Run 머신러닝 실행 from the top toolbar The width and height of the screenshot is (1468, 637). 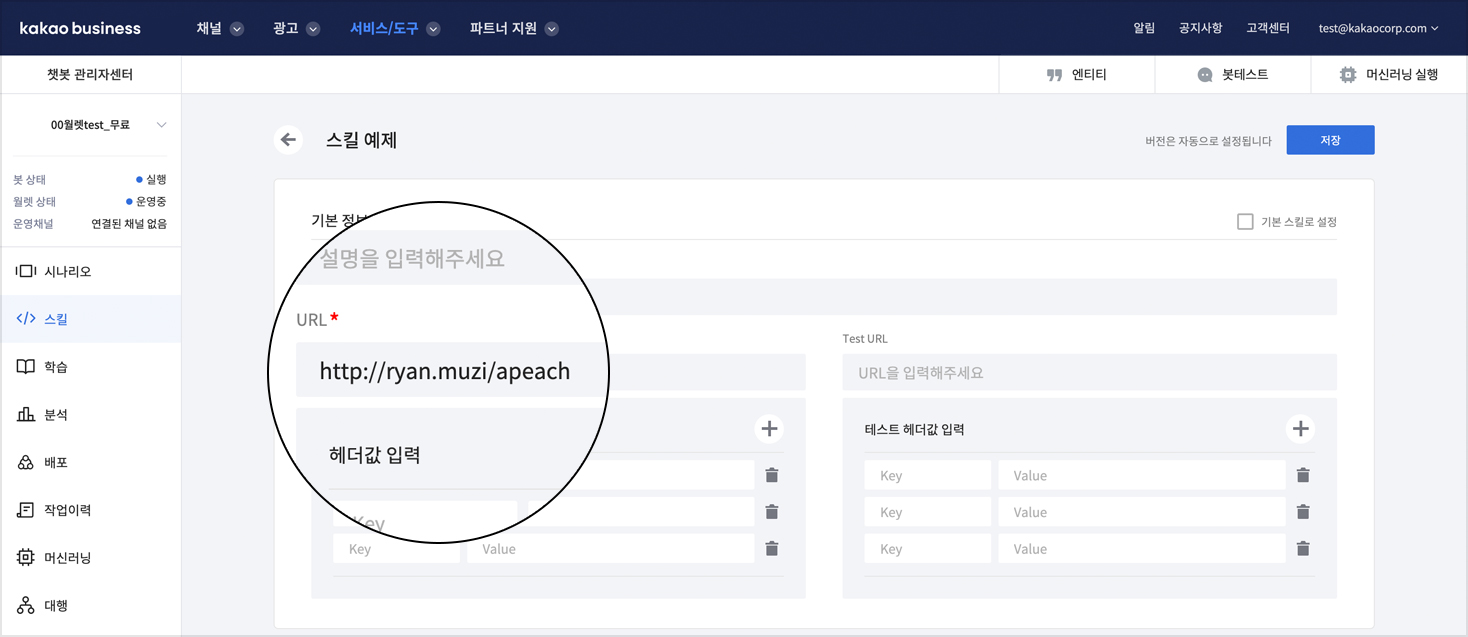pyautogui.click(x=1389, y=75)
